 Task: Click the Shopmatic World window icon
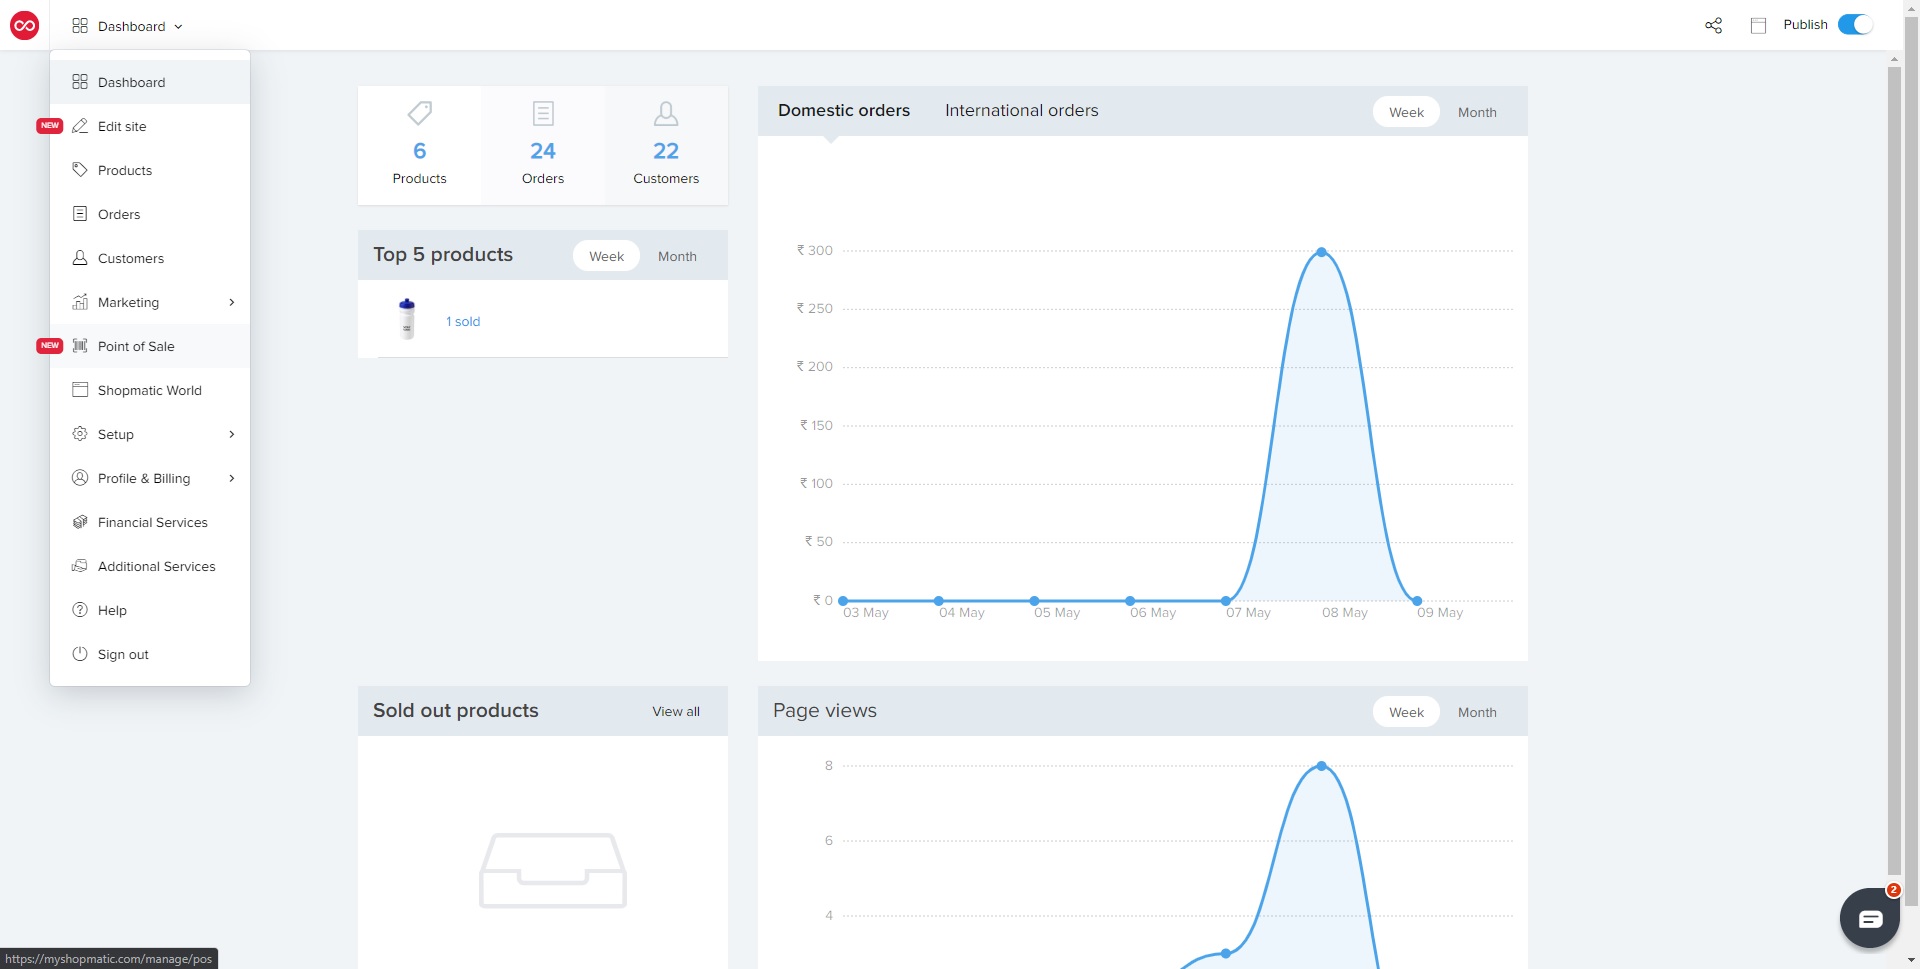[80, 390]
